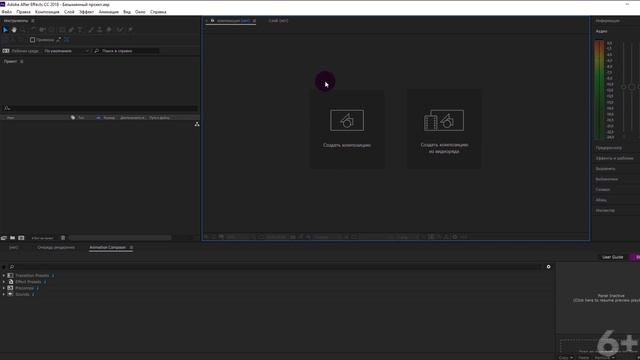Select the Pan Behind anchor tool

[52, 30]
